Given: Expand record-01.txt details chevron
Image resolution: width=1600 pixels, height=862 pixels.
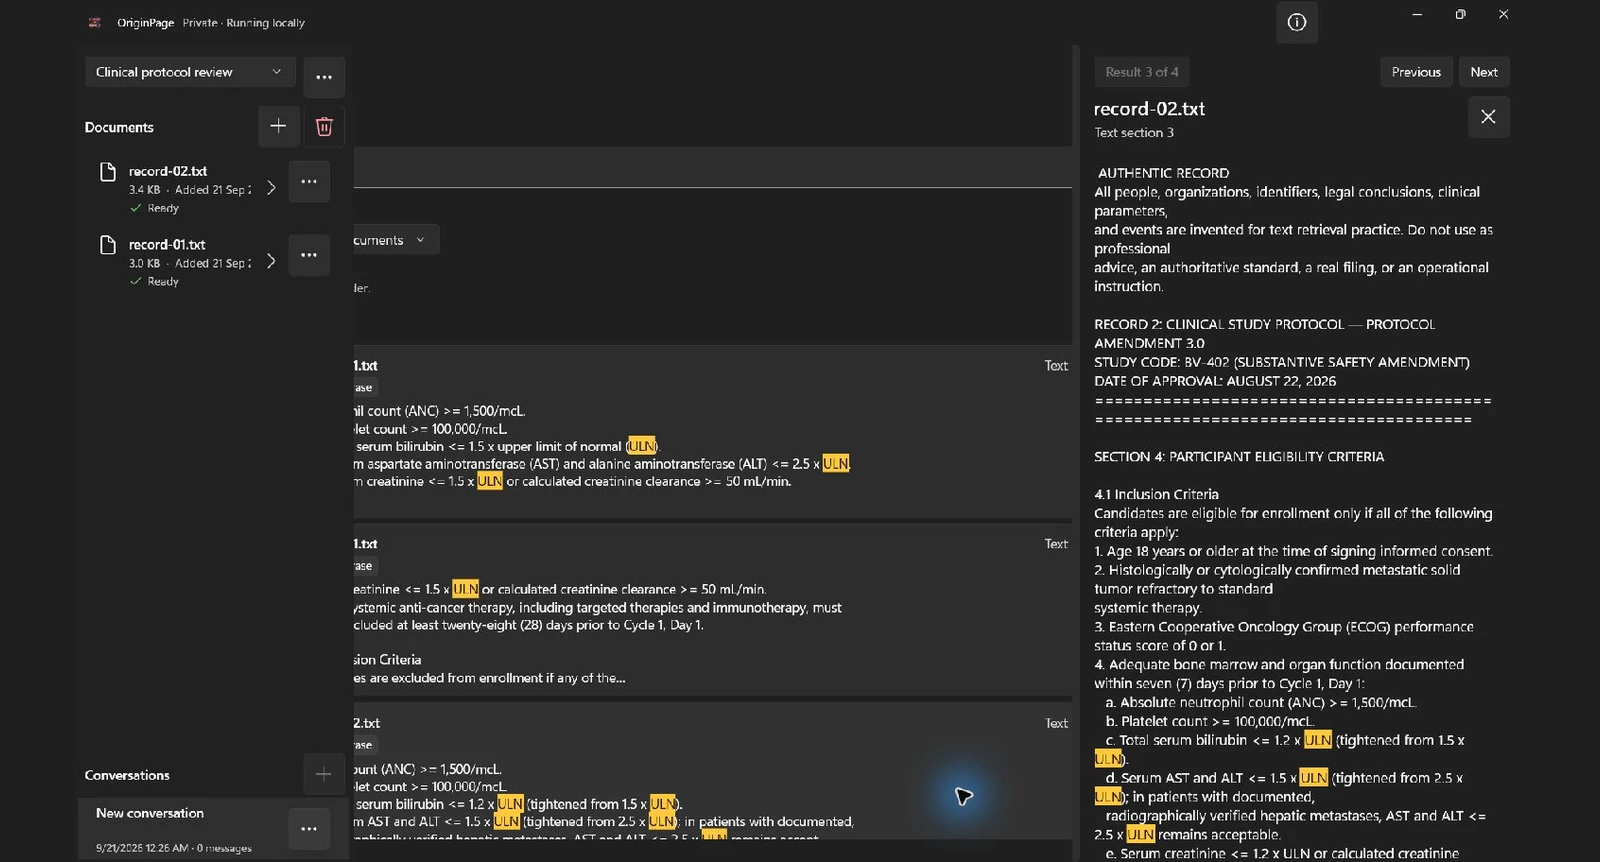Looking at the screenshot, I should click(271, 261).
